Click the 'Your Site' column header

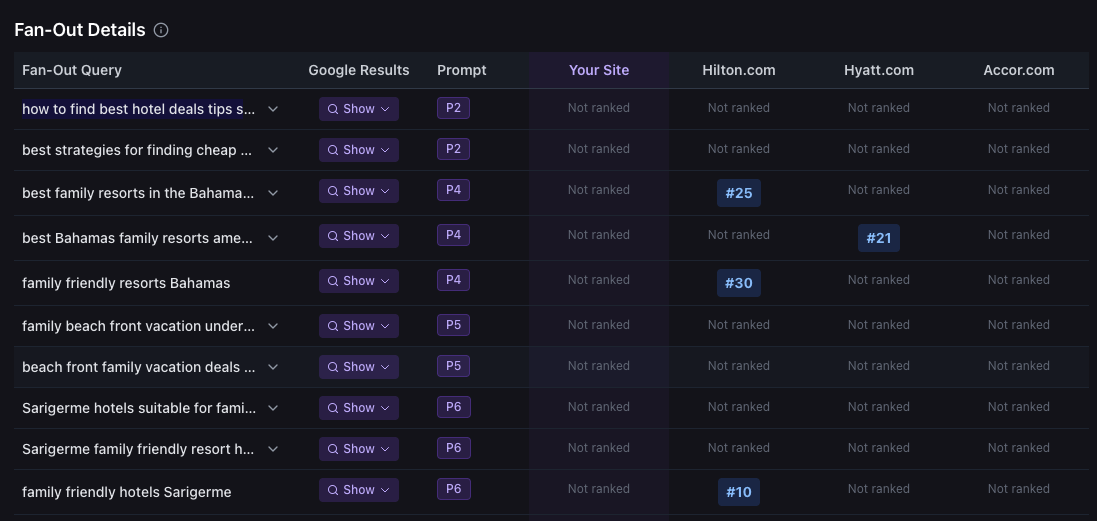[x=599, y=70]
